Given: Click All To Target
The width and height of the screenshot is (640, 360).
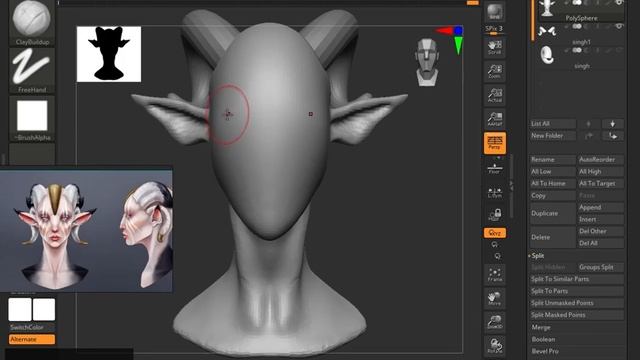Looking at the screenshot, I should pyautogui.click(x=600, y=184).
